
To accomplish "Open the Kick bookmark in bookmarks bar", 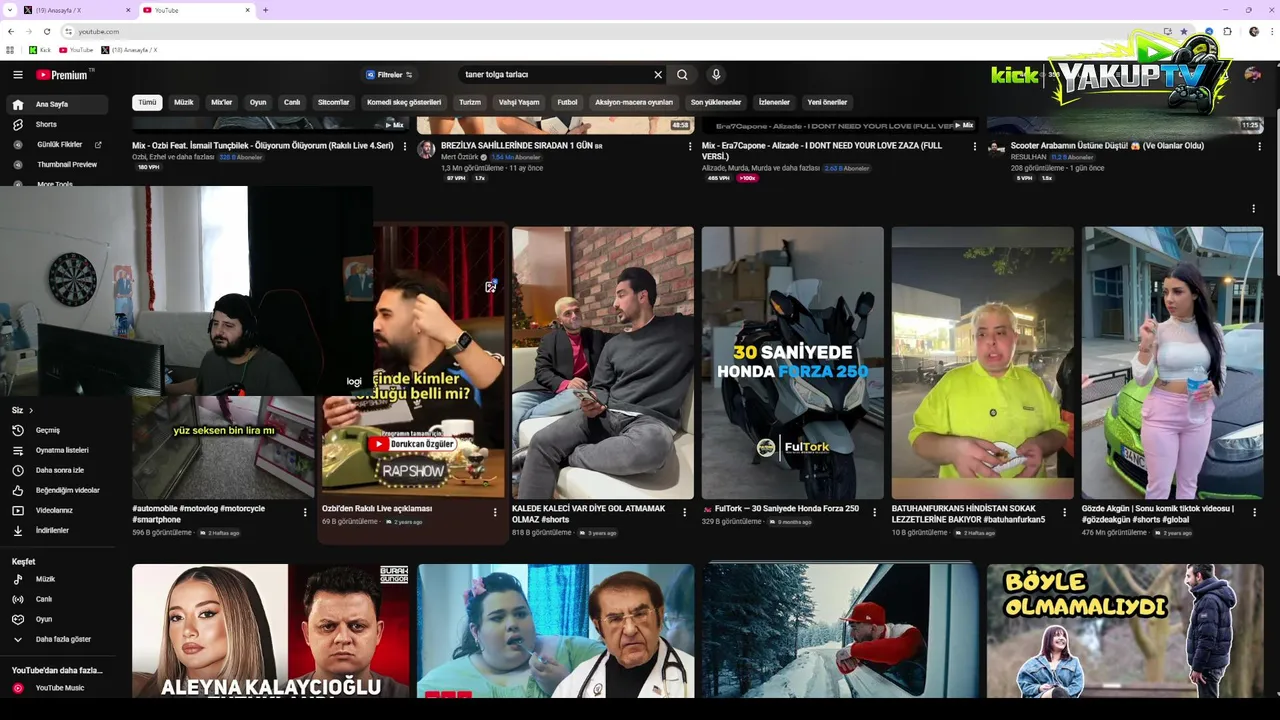I will click(x=40, y=50).
